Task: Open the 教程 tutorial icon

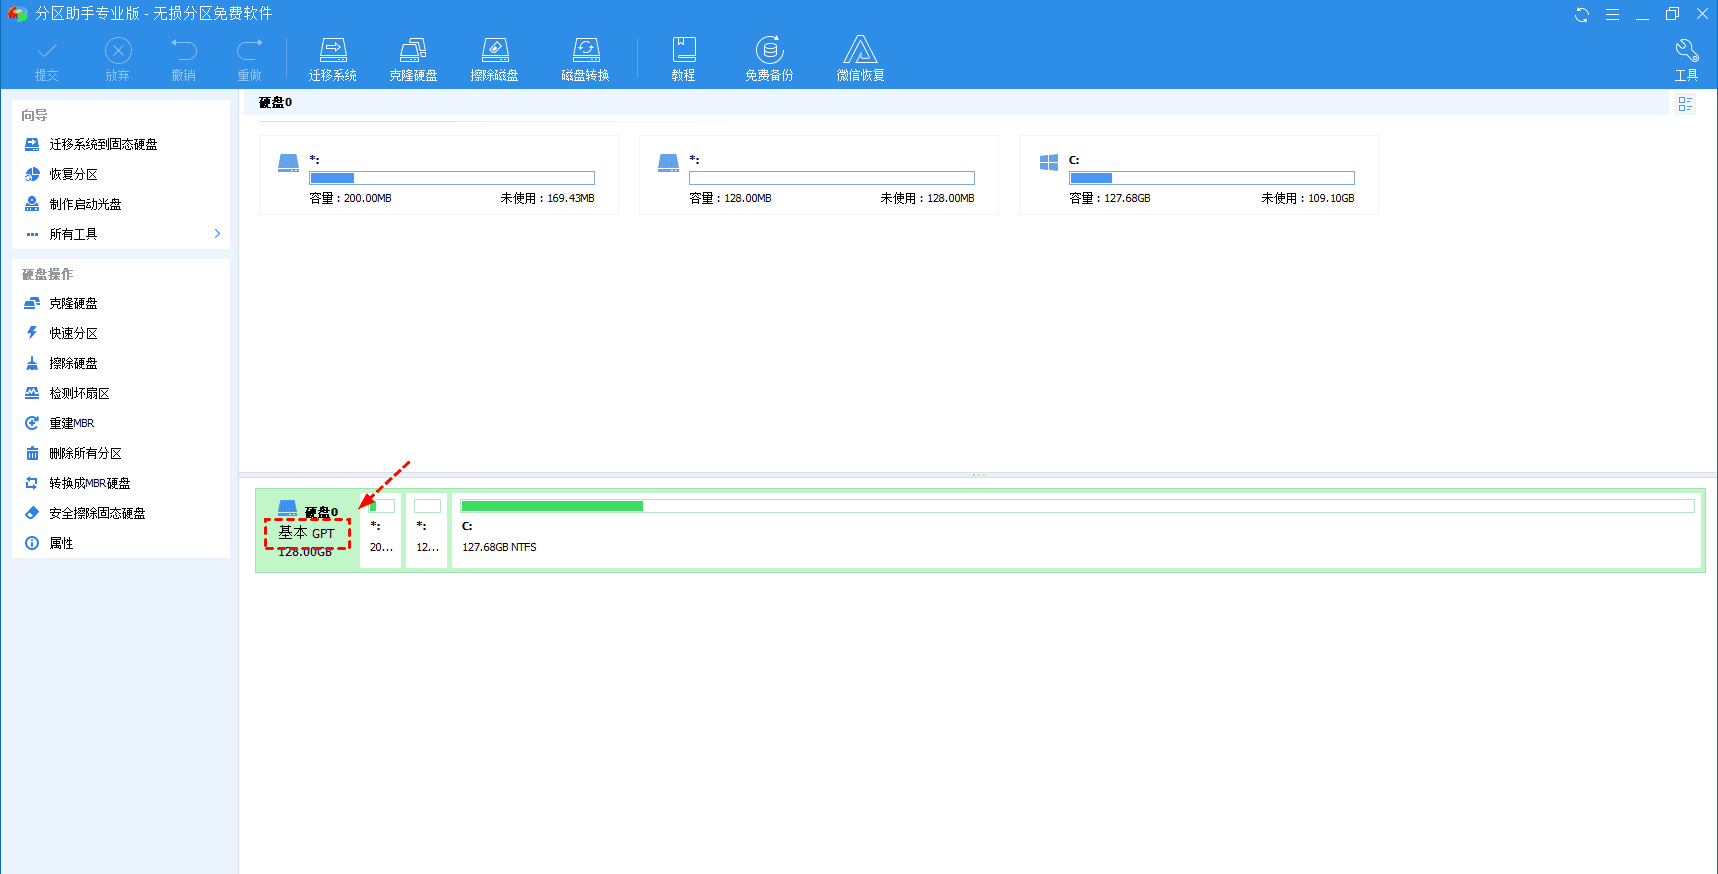Action: tap(684, 60)
